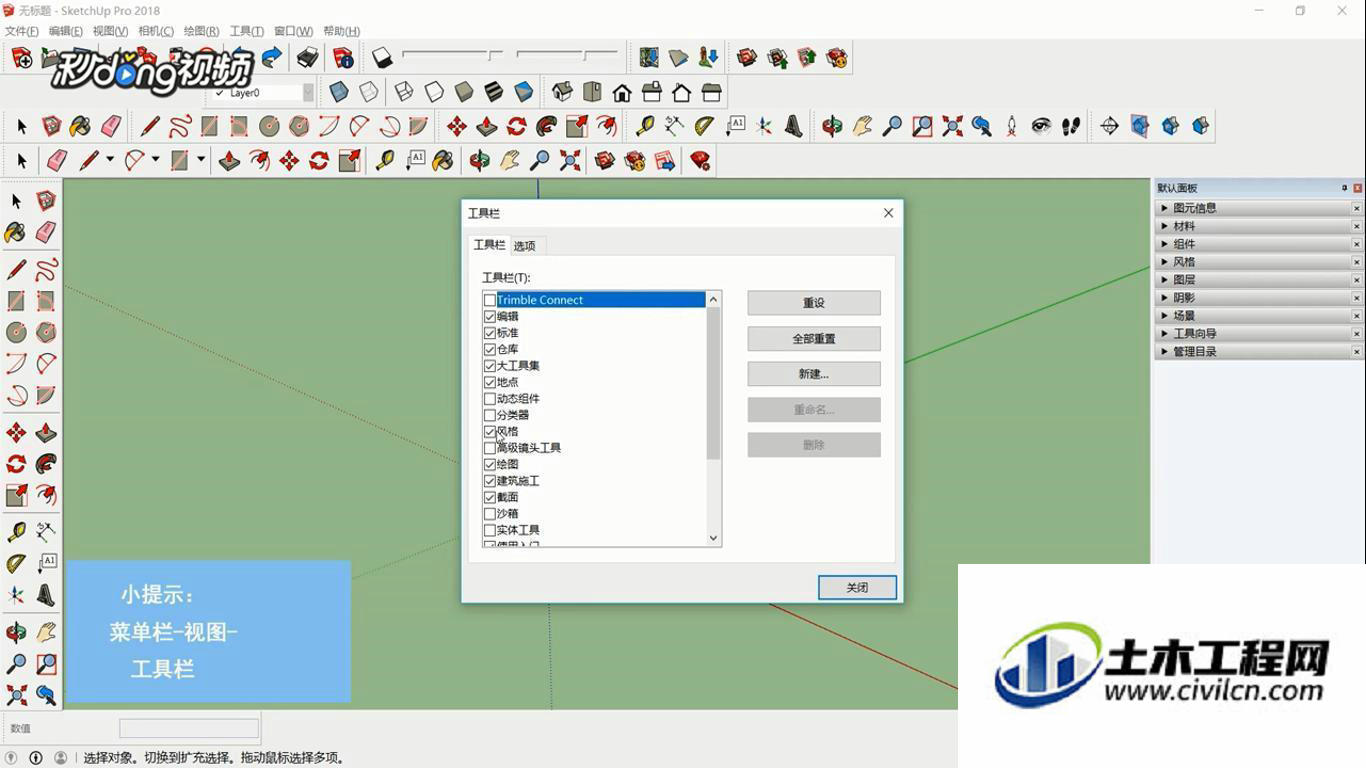Click the Print icon in top toolbar
1366x768 pixels.
point(307,58)
